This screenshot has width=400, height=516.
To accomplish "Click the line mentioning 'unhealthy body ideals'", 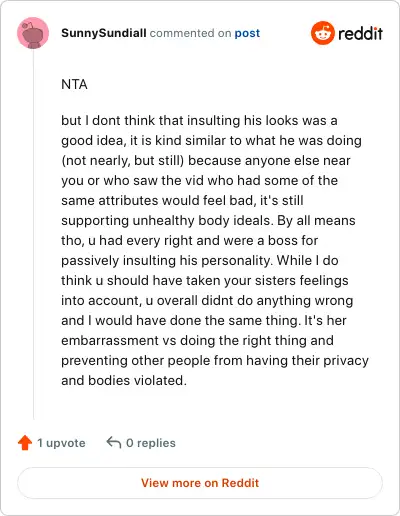I will click(x=208, y=220).
